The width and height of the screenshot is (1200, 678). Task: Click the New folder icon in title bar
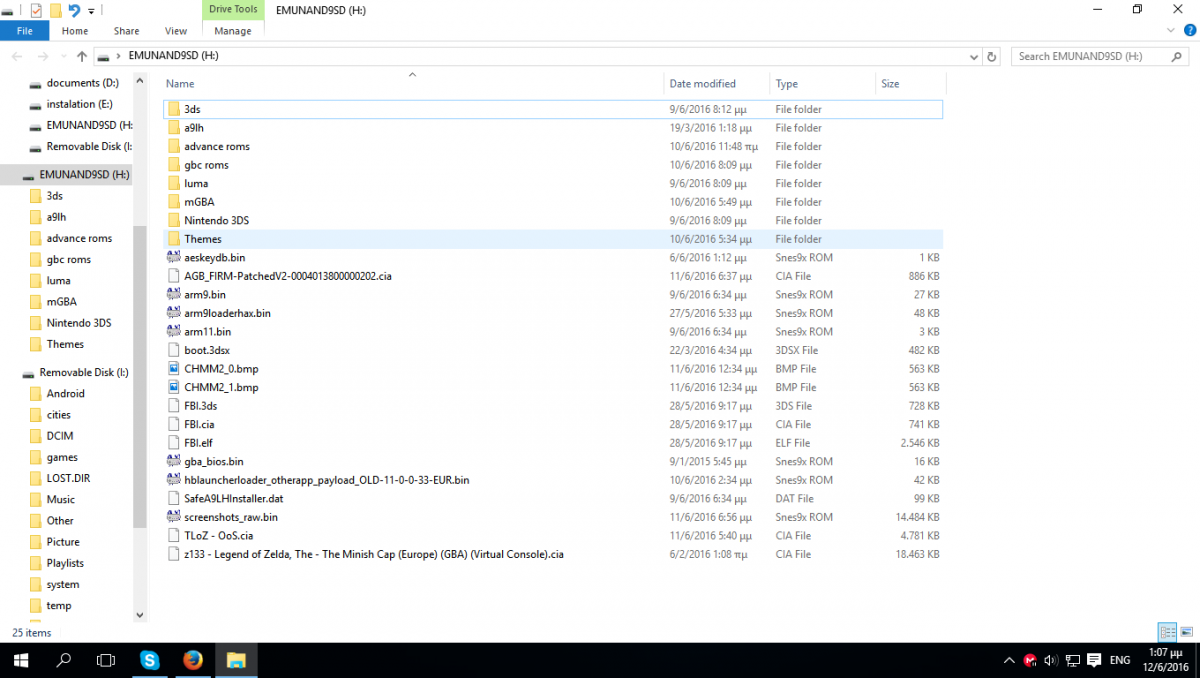tap(55, 10)
